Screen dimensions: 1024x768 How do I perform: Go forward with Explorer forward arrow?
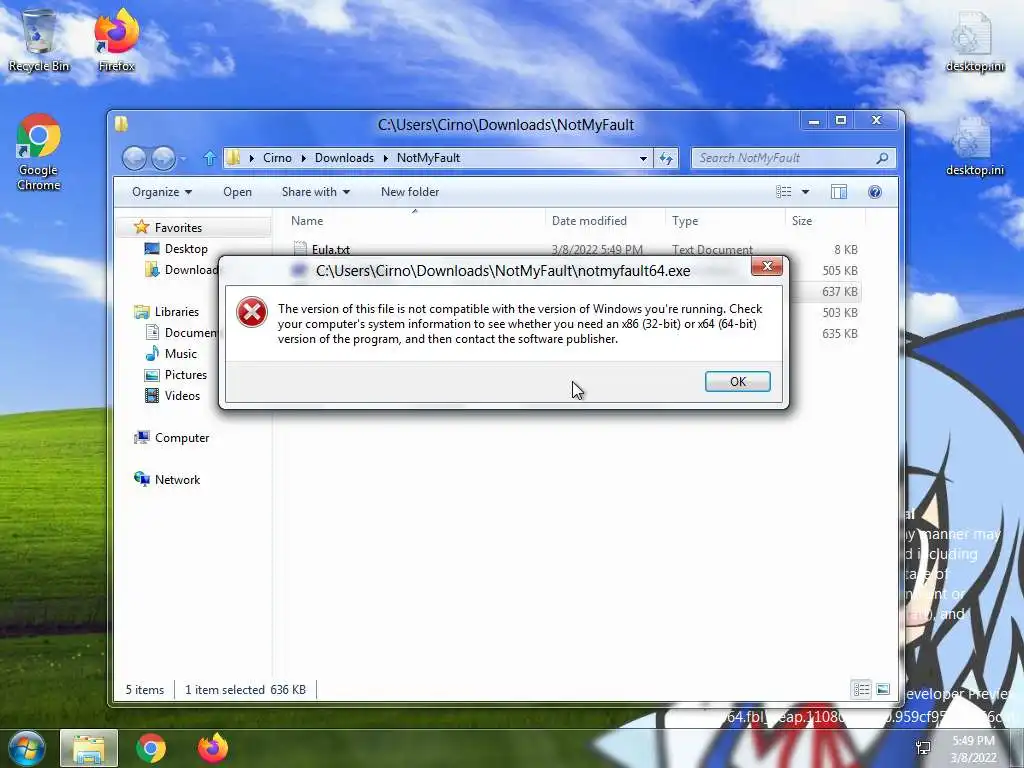[x=163, y=158]
